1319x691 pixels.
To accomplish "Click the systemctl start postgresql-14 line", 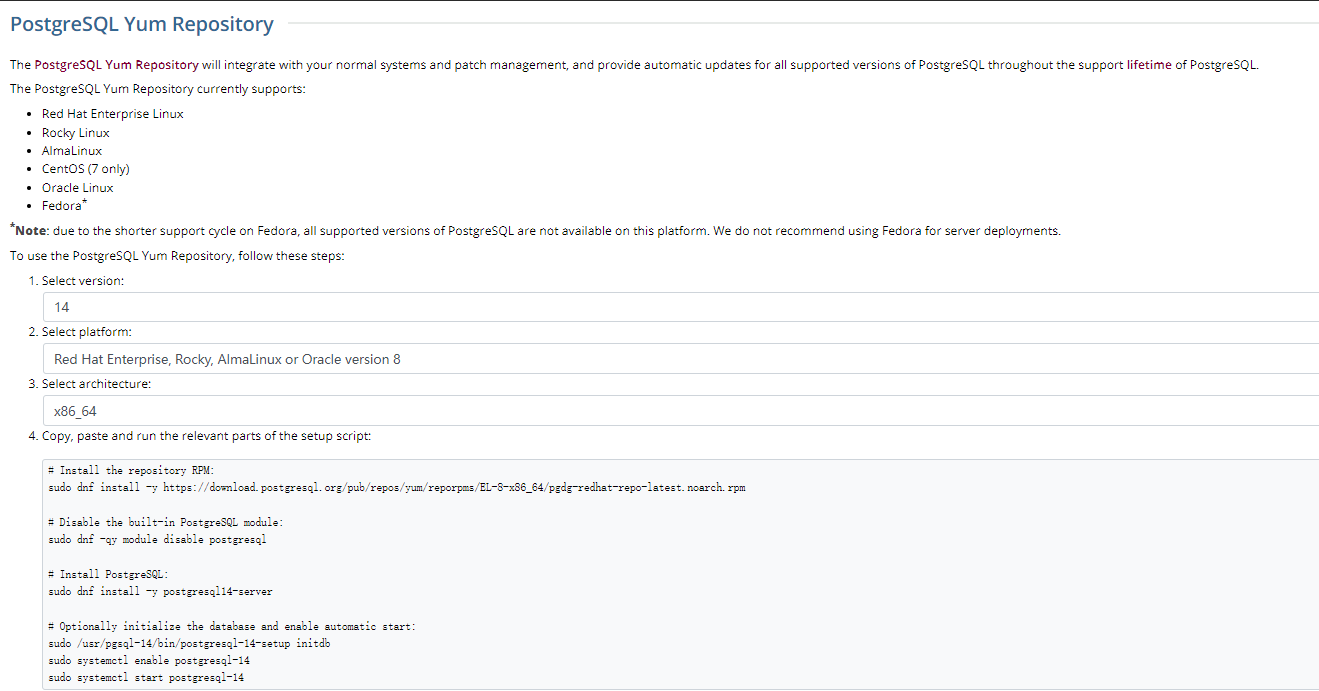I will 146,678.
